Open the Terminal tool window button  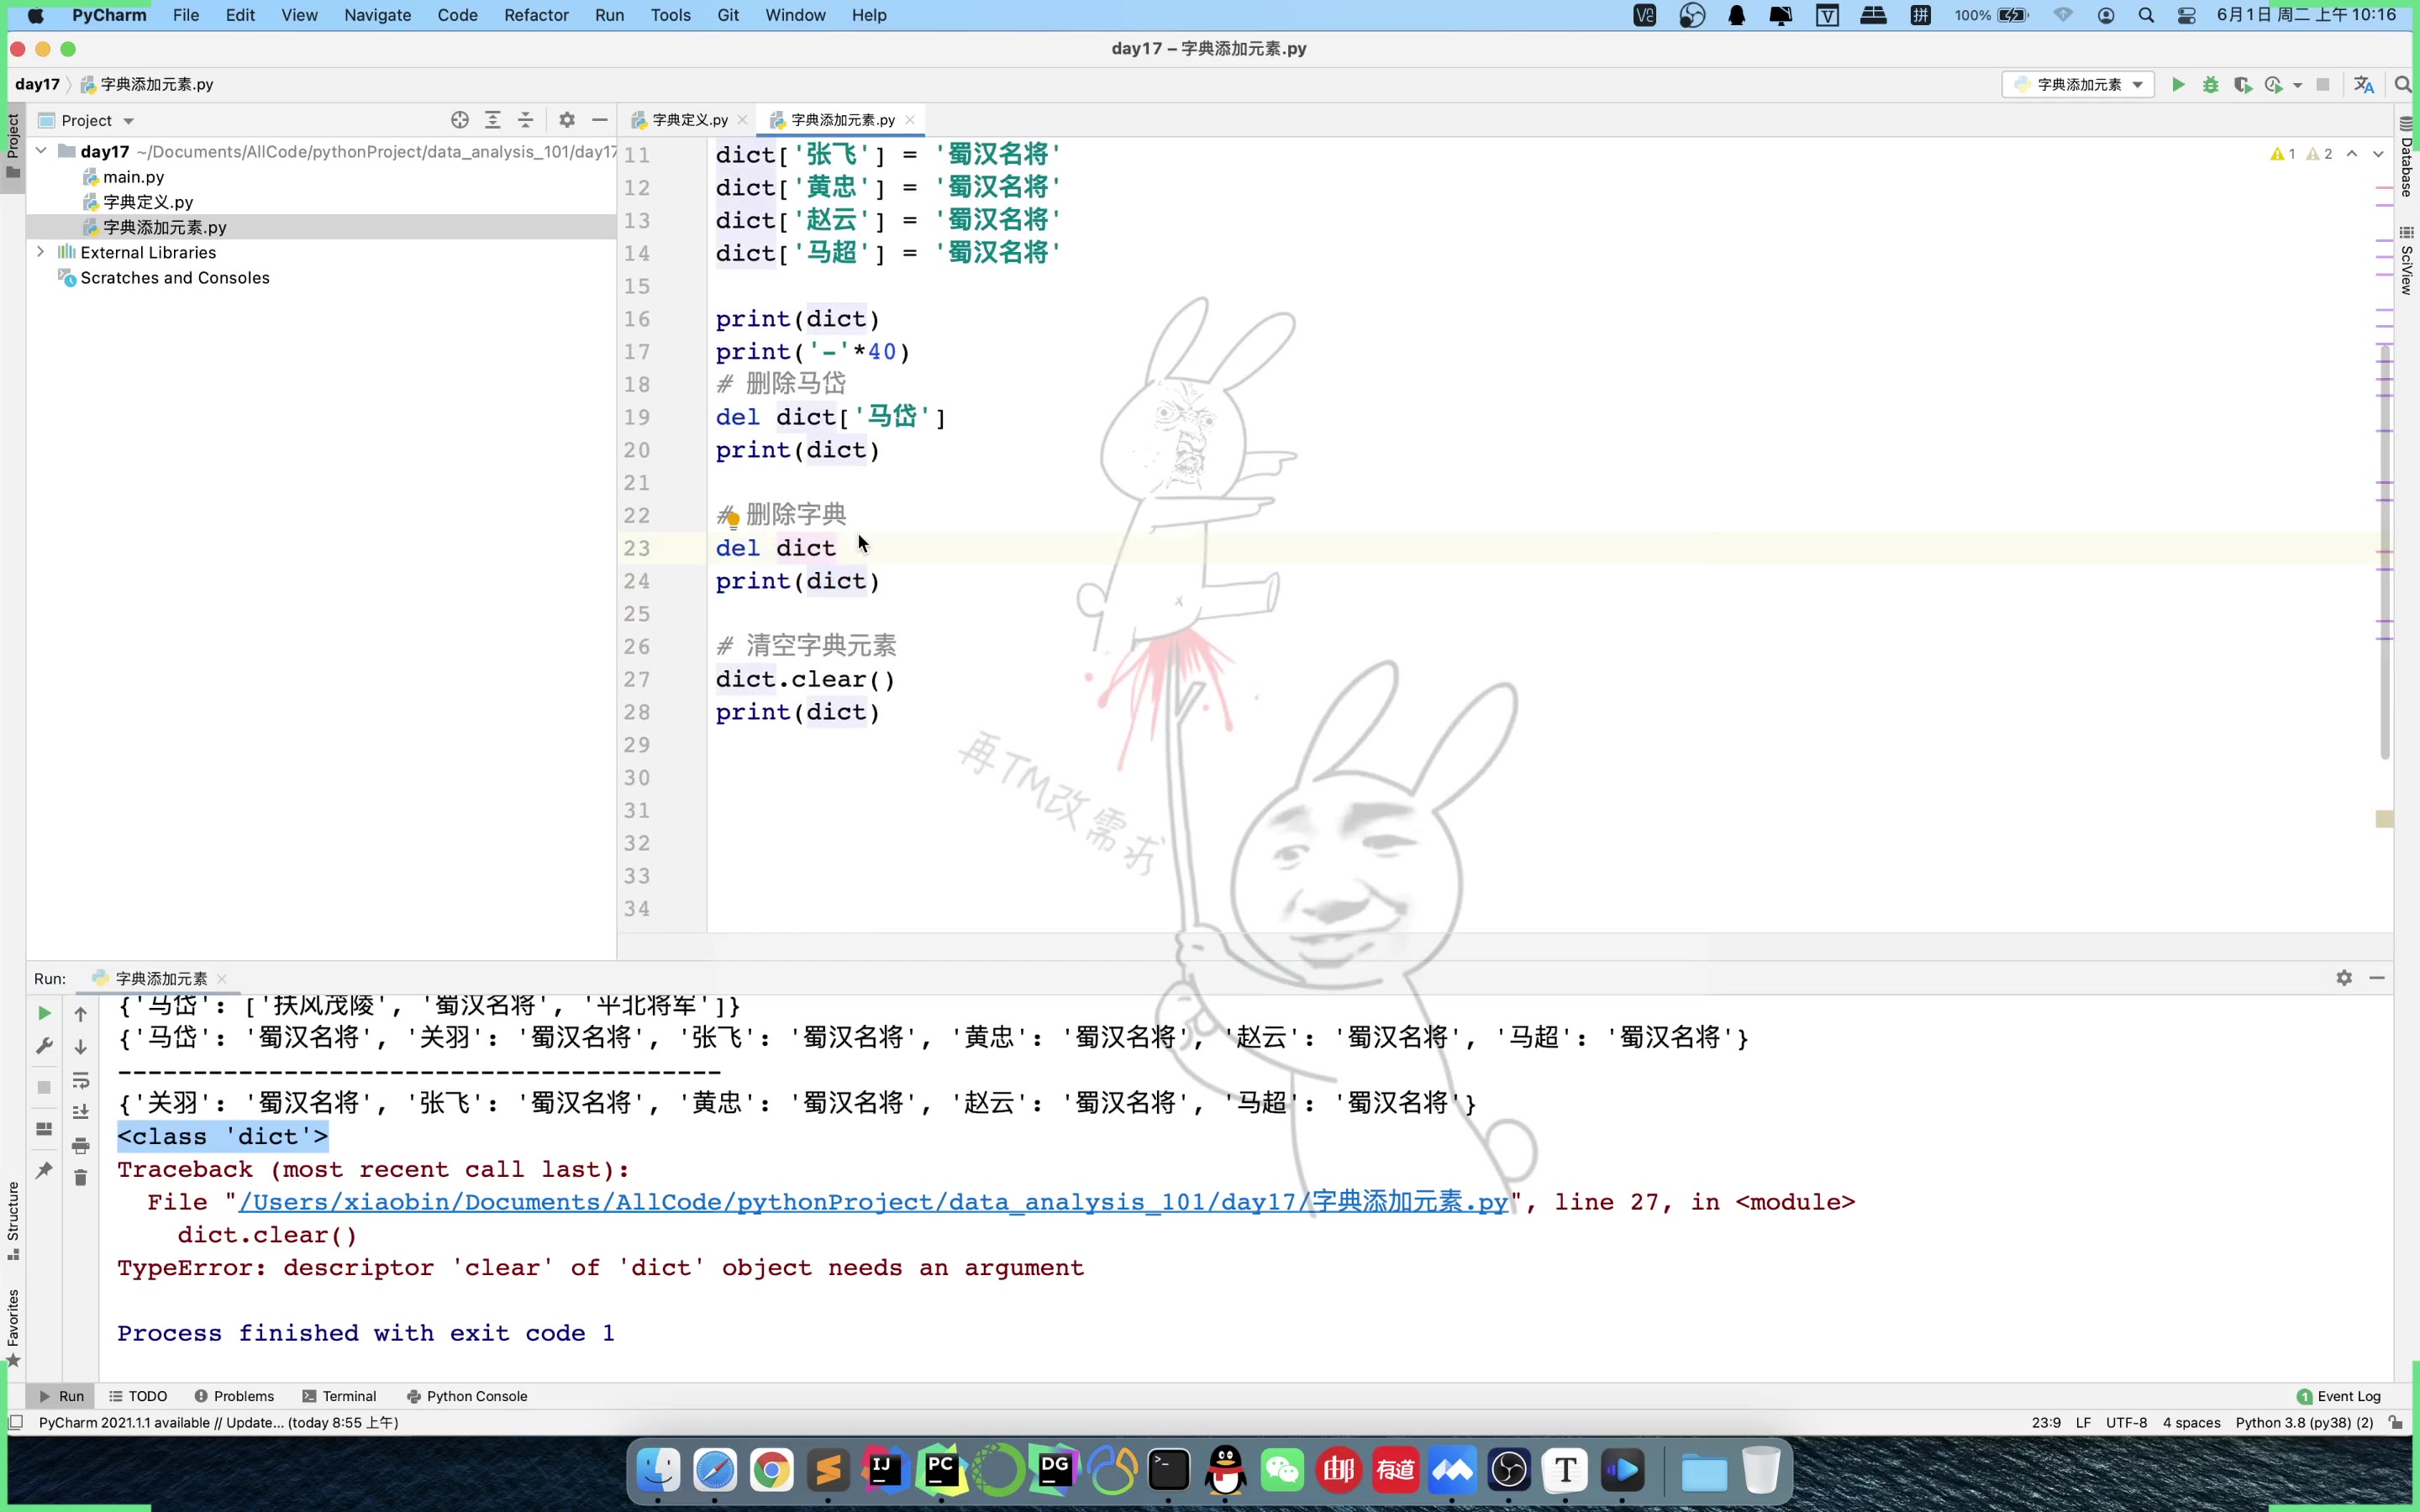coord(339,1396)
